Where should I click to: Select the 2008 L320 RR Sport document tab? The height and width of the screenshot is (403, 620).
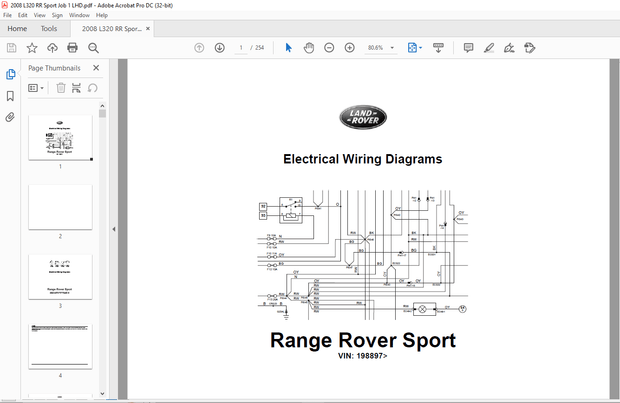point(112,28)
